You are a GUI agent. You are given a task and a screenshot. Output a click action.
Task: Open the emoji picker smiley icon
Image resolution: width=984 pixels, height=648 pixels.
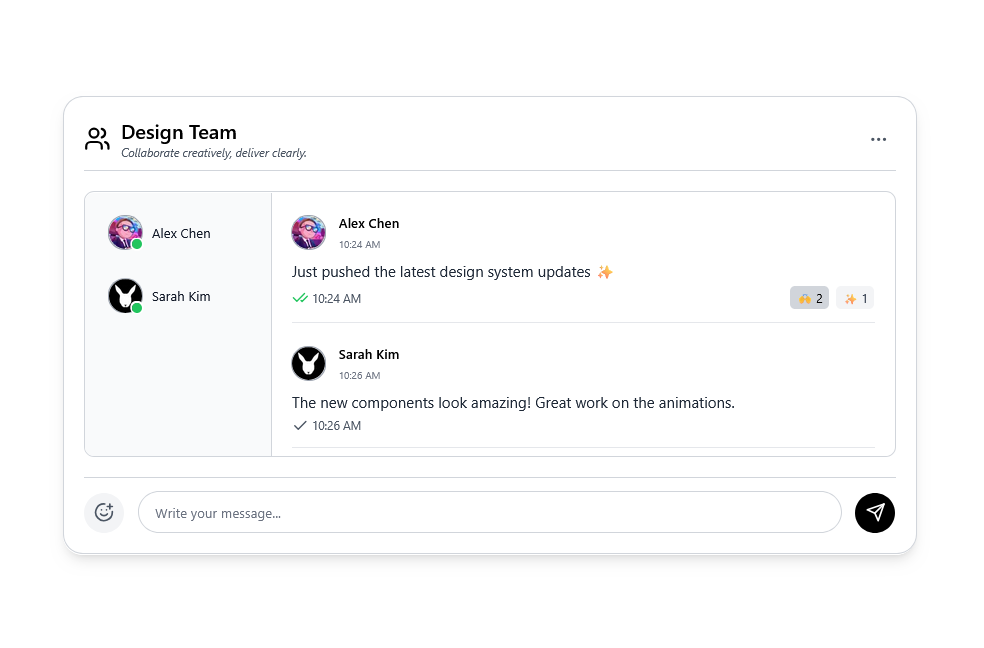[x=104, y=513]
